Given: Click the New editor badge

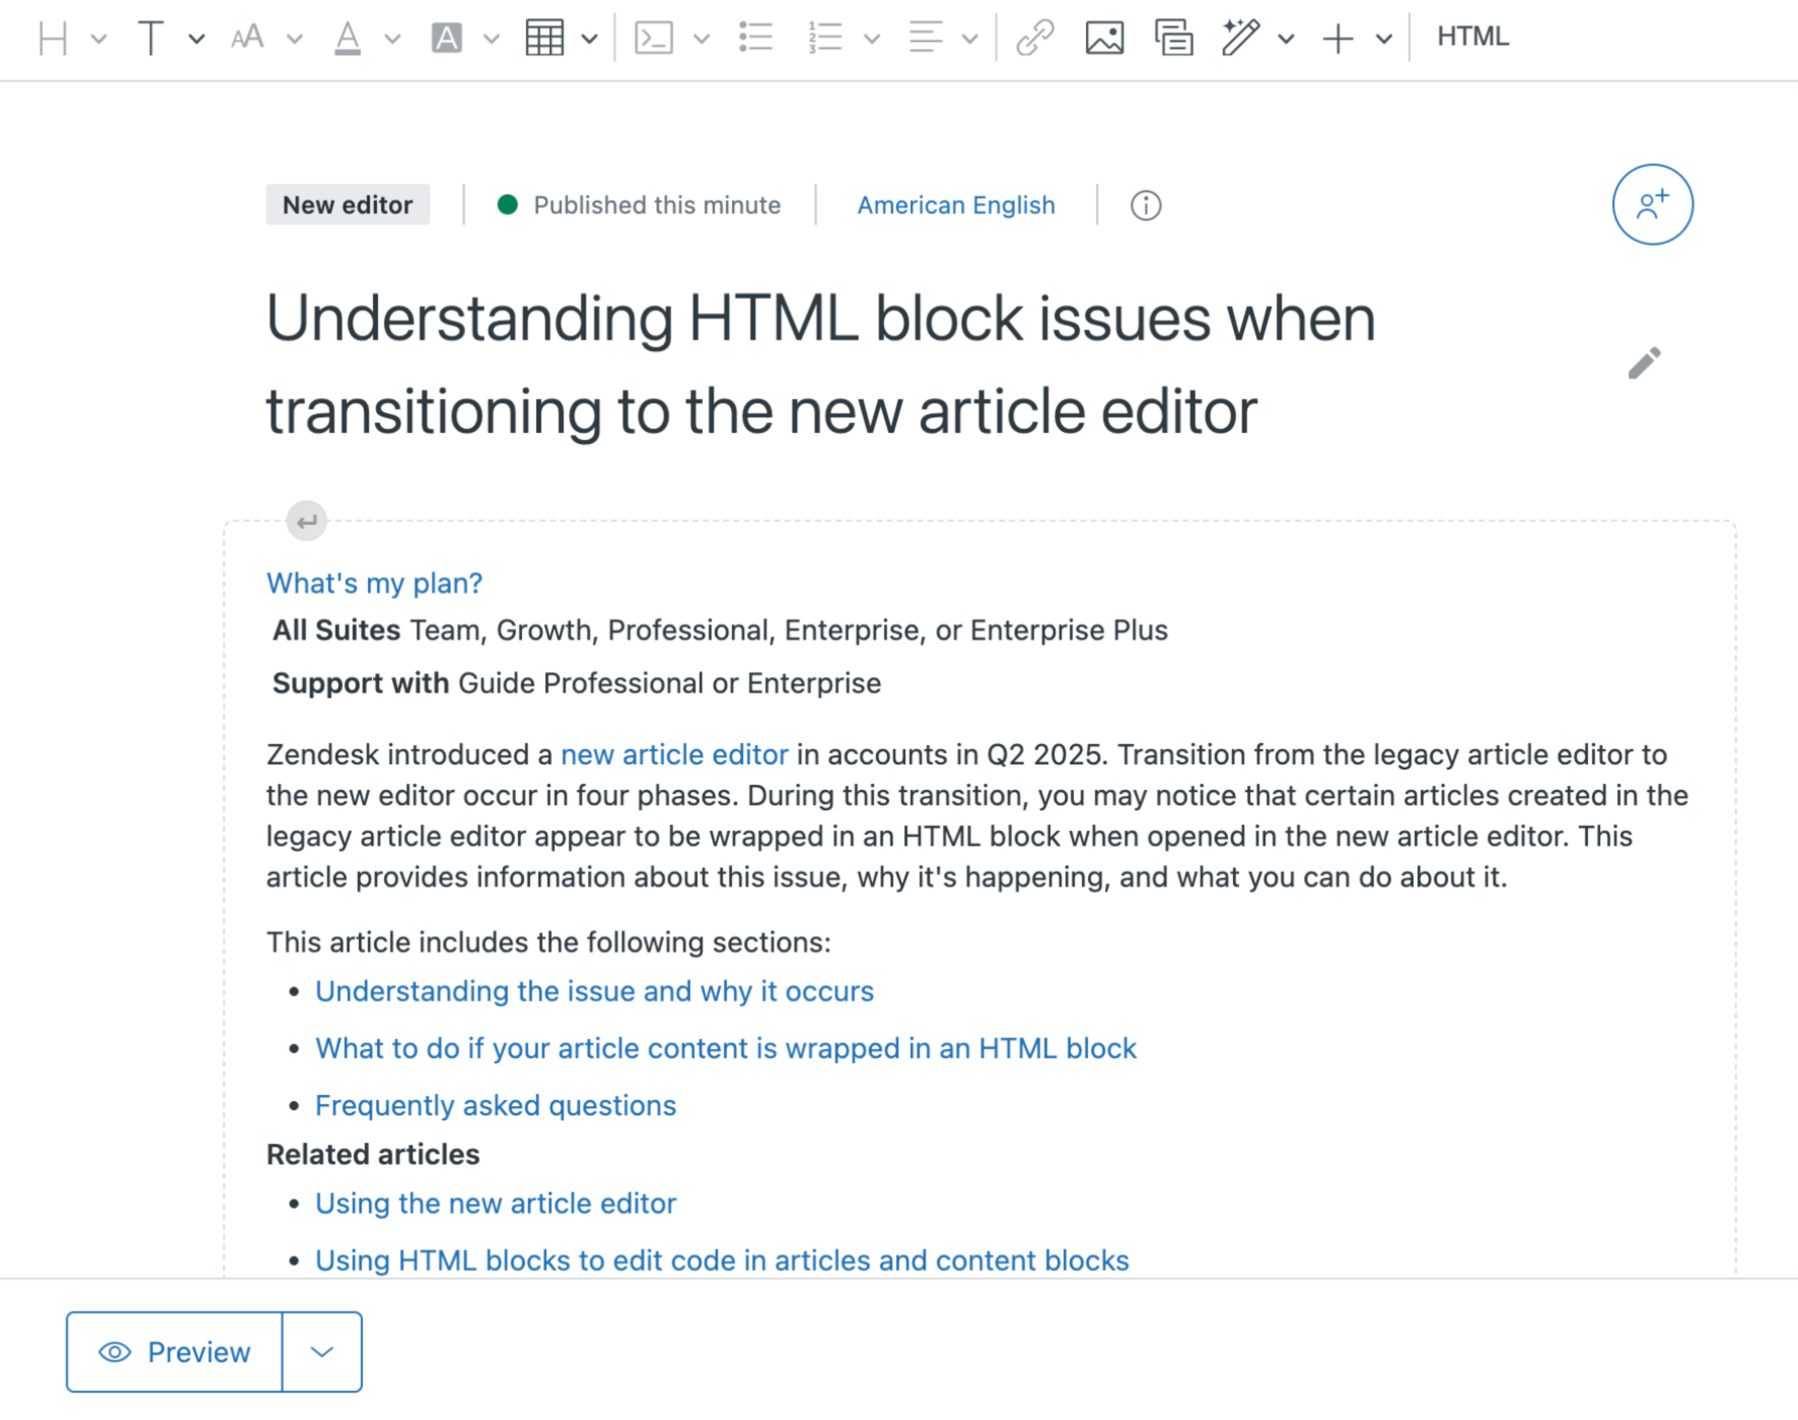Looking at the screenshot, I should click(x=347, y=205).
